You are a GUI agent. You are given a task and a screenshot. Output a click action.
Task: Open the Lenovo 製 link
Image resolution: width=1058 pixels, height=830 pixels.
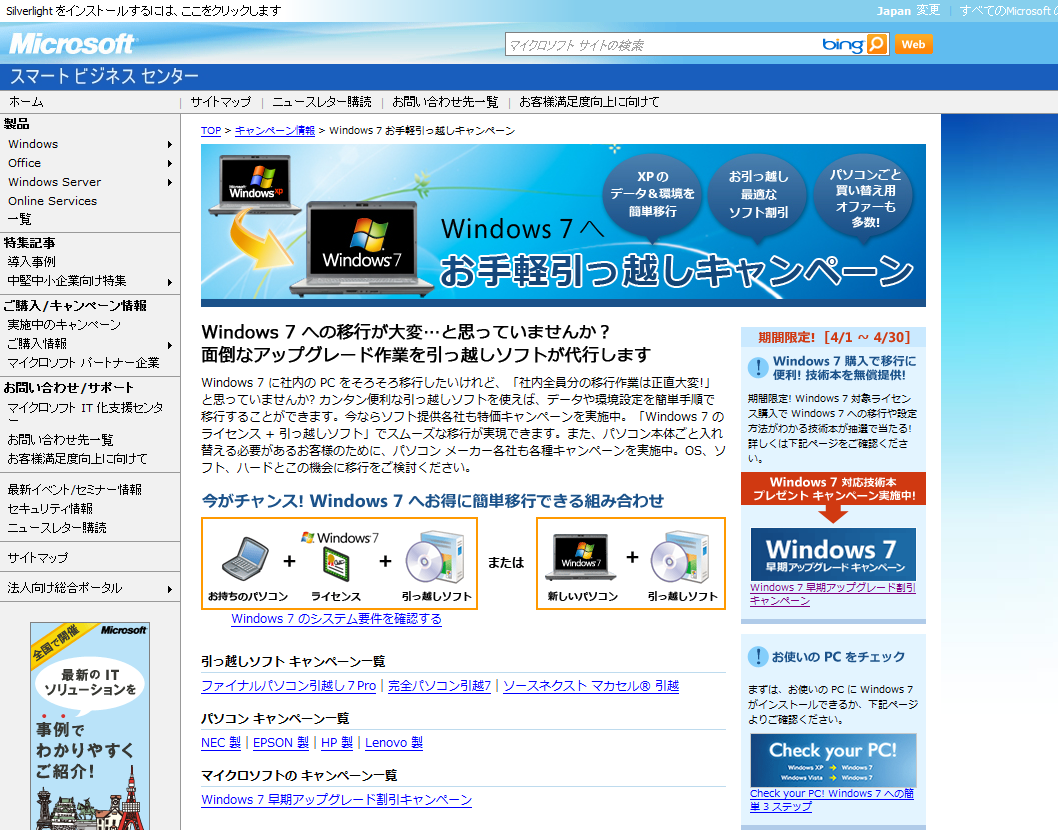pos(394,742)
